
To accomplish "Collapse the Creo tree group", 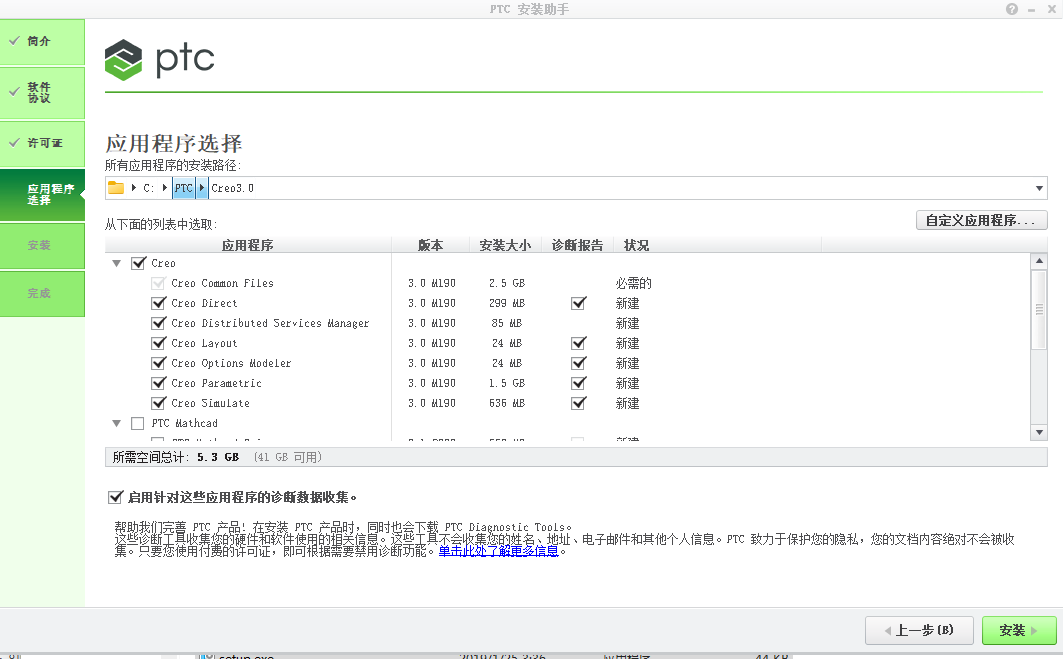I will point(117,263).
